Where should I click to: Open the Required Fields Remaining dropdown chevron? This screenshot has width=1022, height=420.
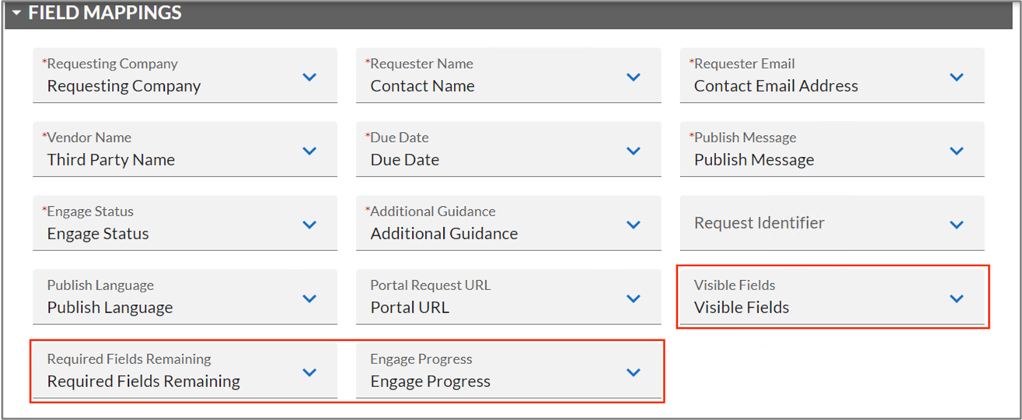click(x=310, y=372)
